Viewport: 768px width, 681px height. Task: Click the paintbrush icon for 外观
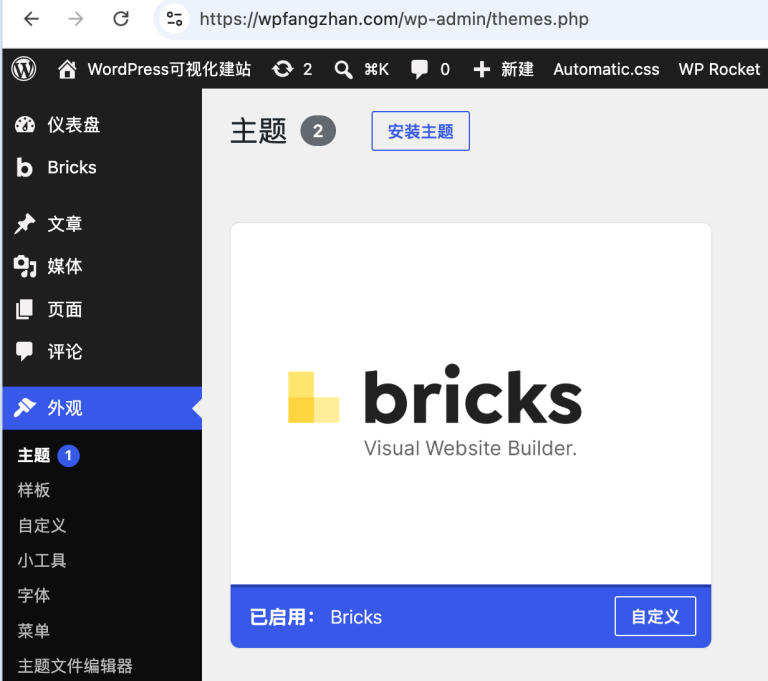point(24,408)
